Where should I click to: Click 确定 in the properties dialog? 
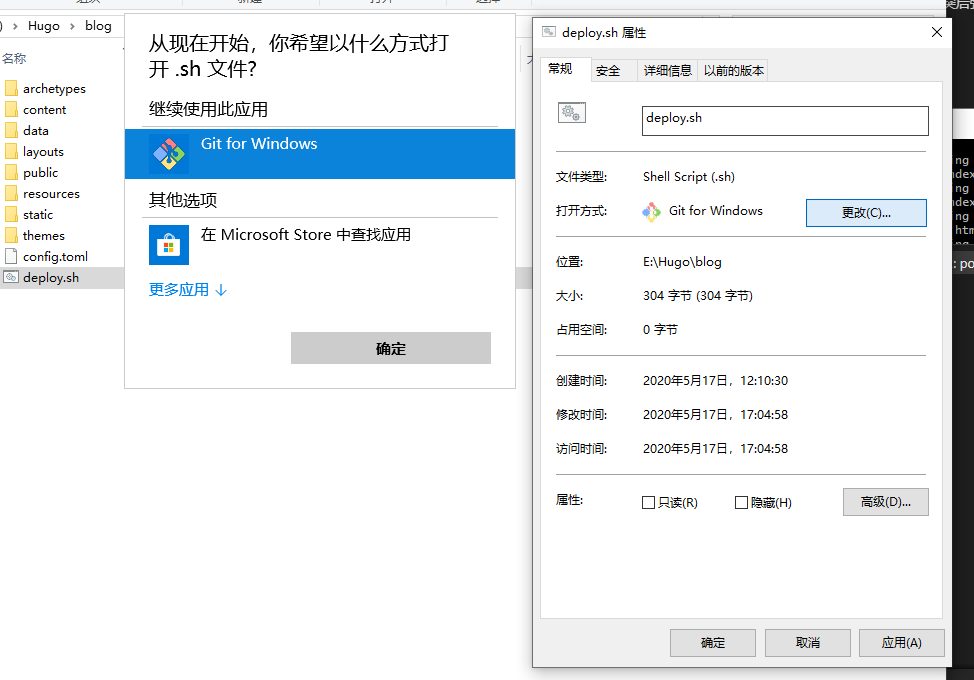tap(712, 643)
